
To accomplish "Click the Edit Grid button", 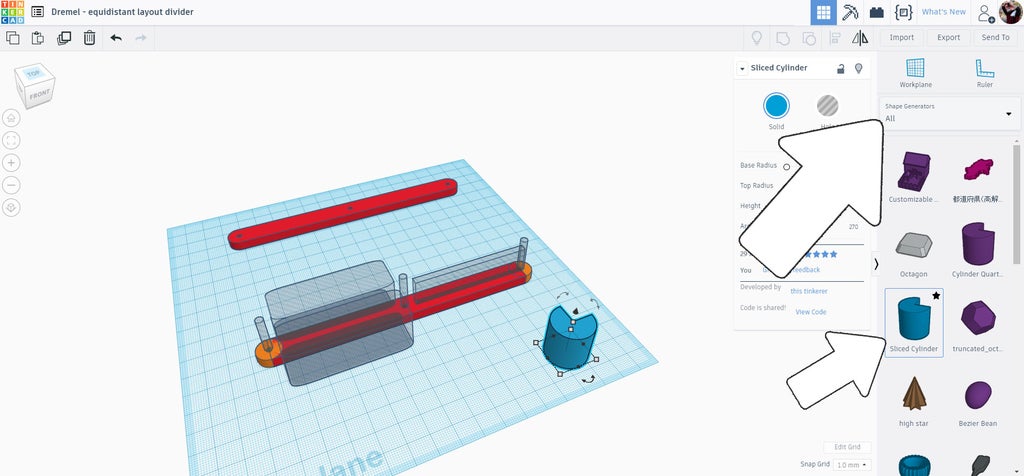I will (x=847, y=447).
